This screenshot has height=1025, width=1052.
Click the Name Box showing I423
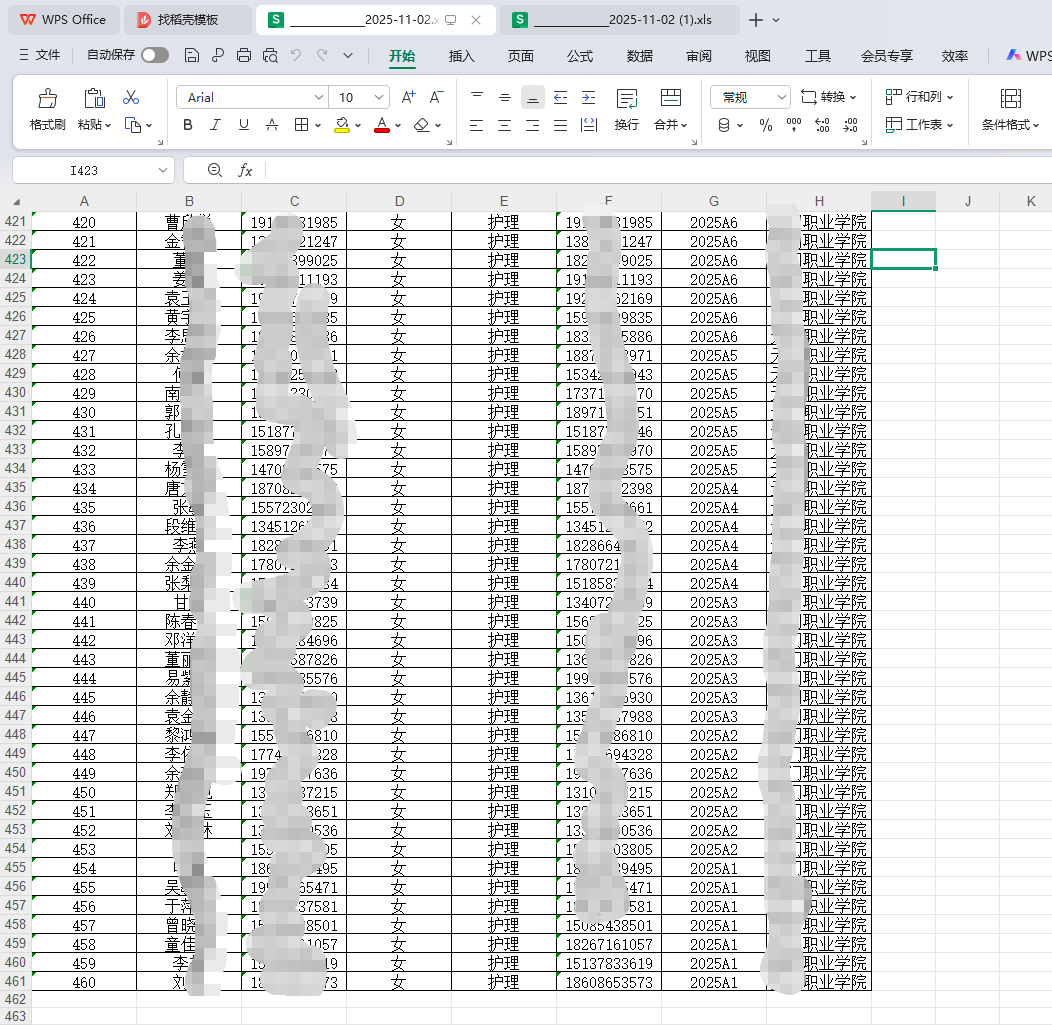click(x=84, y=171)
